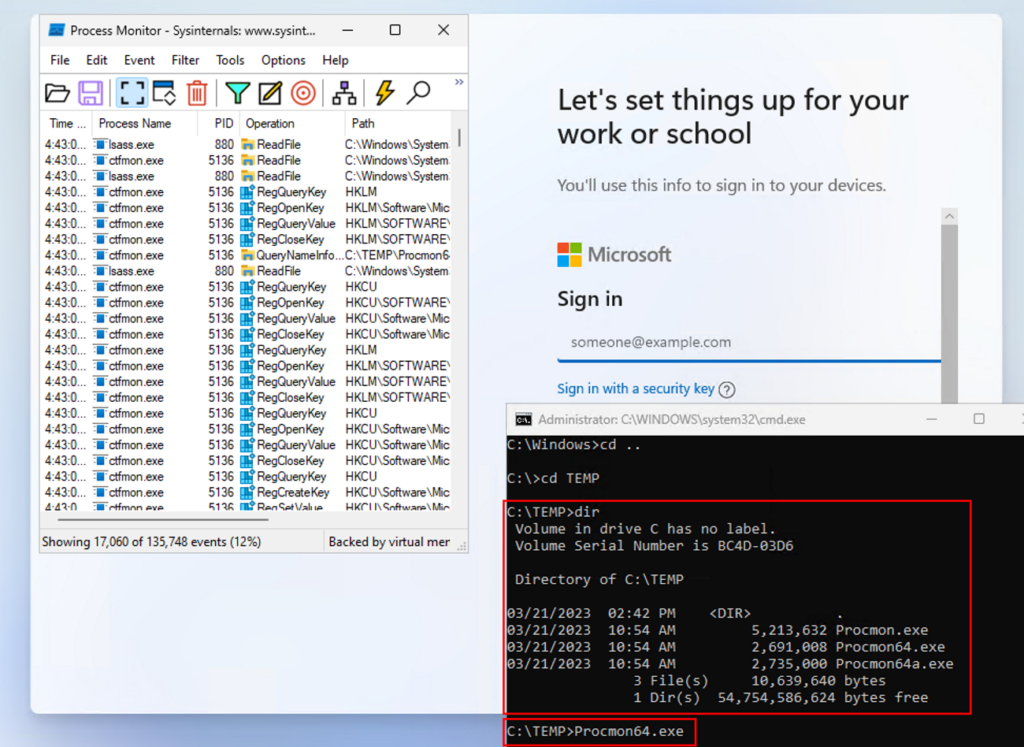
Task: Toggle the Capture events icon
Action: pos(132,94)
